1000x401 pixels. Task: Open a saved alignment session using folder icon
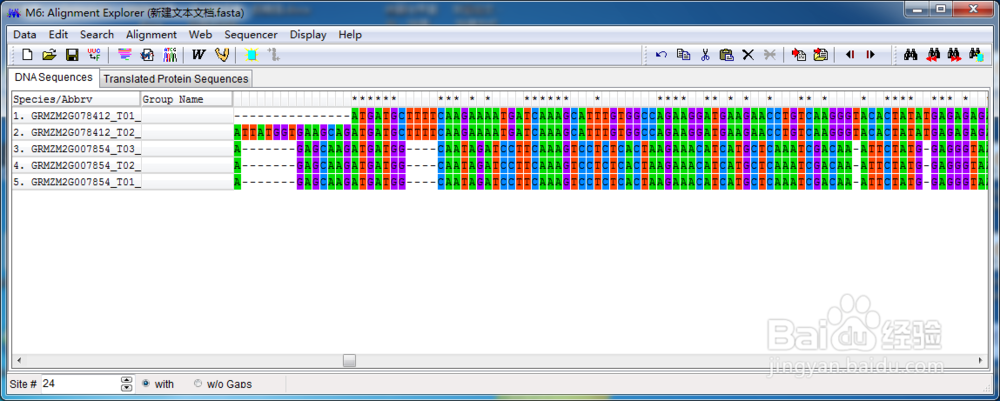point(49,55)
